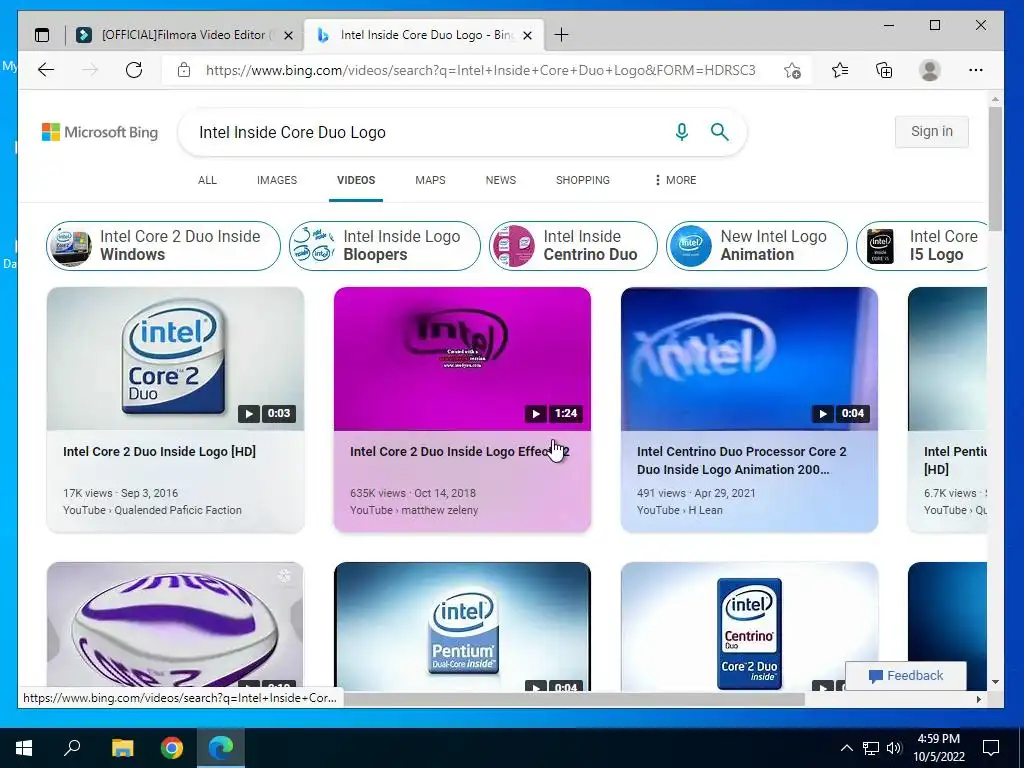1024x768 pixels.
Task: Open Intel Centrino Core 2 Duo thumbnail
Action: [749, 626]
